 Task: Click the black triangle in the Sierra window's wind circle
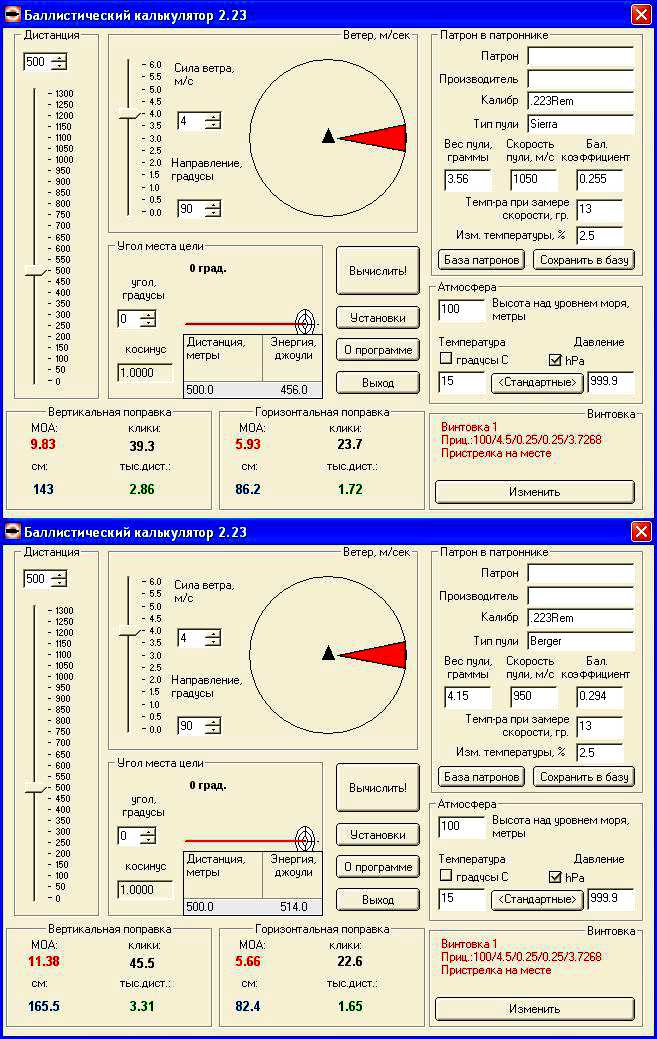click(x=327, y=137)
